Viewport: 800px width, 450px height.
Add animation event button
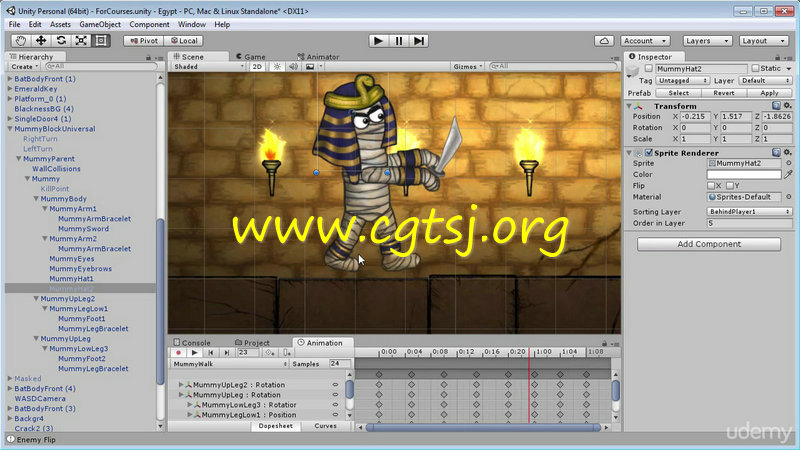tap(287, 353)
